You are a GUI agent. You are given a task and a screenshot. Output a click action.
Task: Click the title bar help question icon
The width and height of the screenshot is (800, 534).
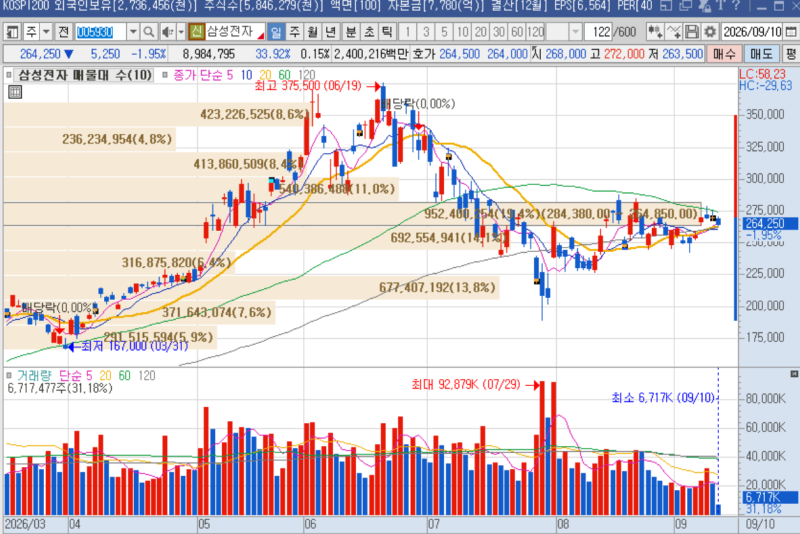[x=736, y=6]
